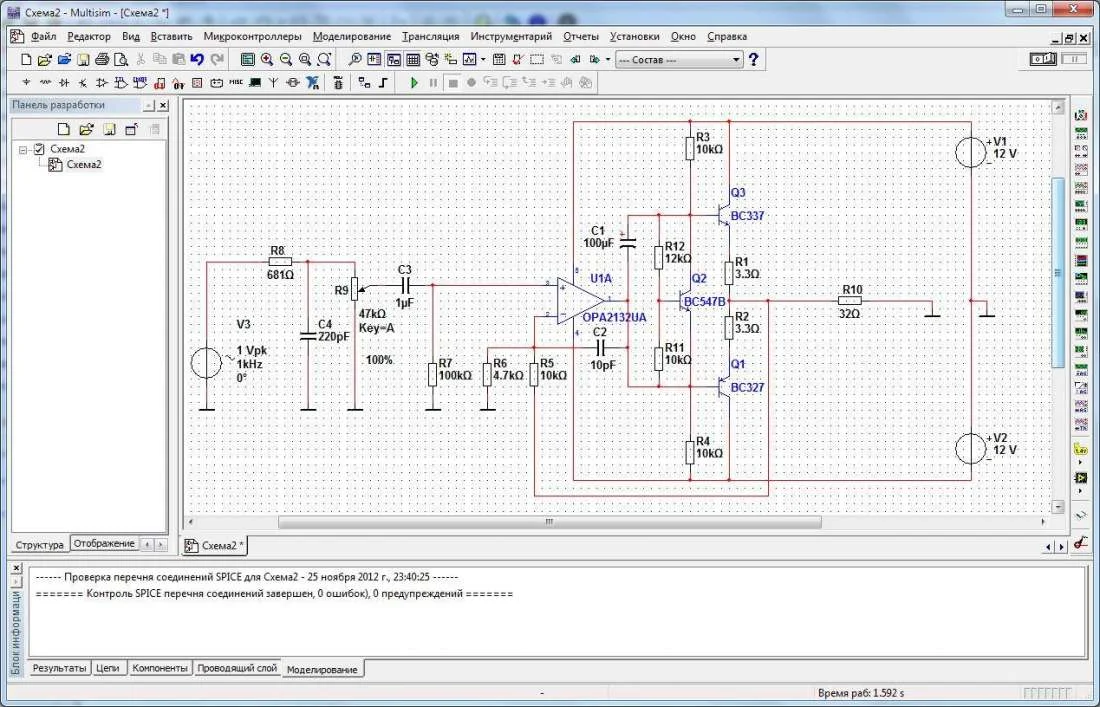Toggle the Схема2 project checkbox
Image resolution: width=1100 pixels, height=707 pixels.
tap(40, 149)
